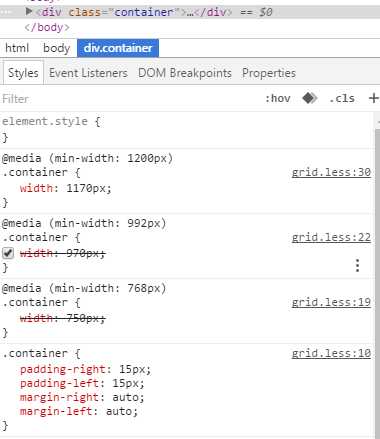Expand the div container node triangle
Image resolution: width=380 pixels, height=439 pixels.
(x=29, y=12)
